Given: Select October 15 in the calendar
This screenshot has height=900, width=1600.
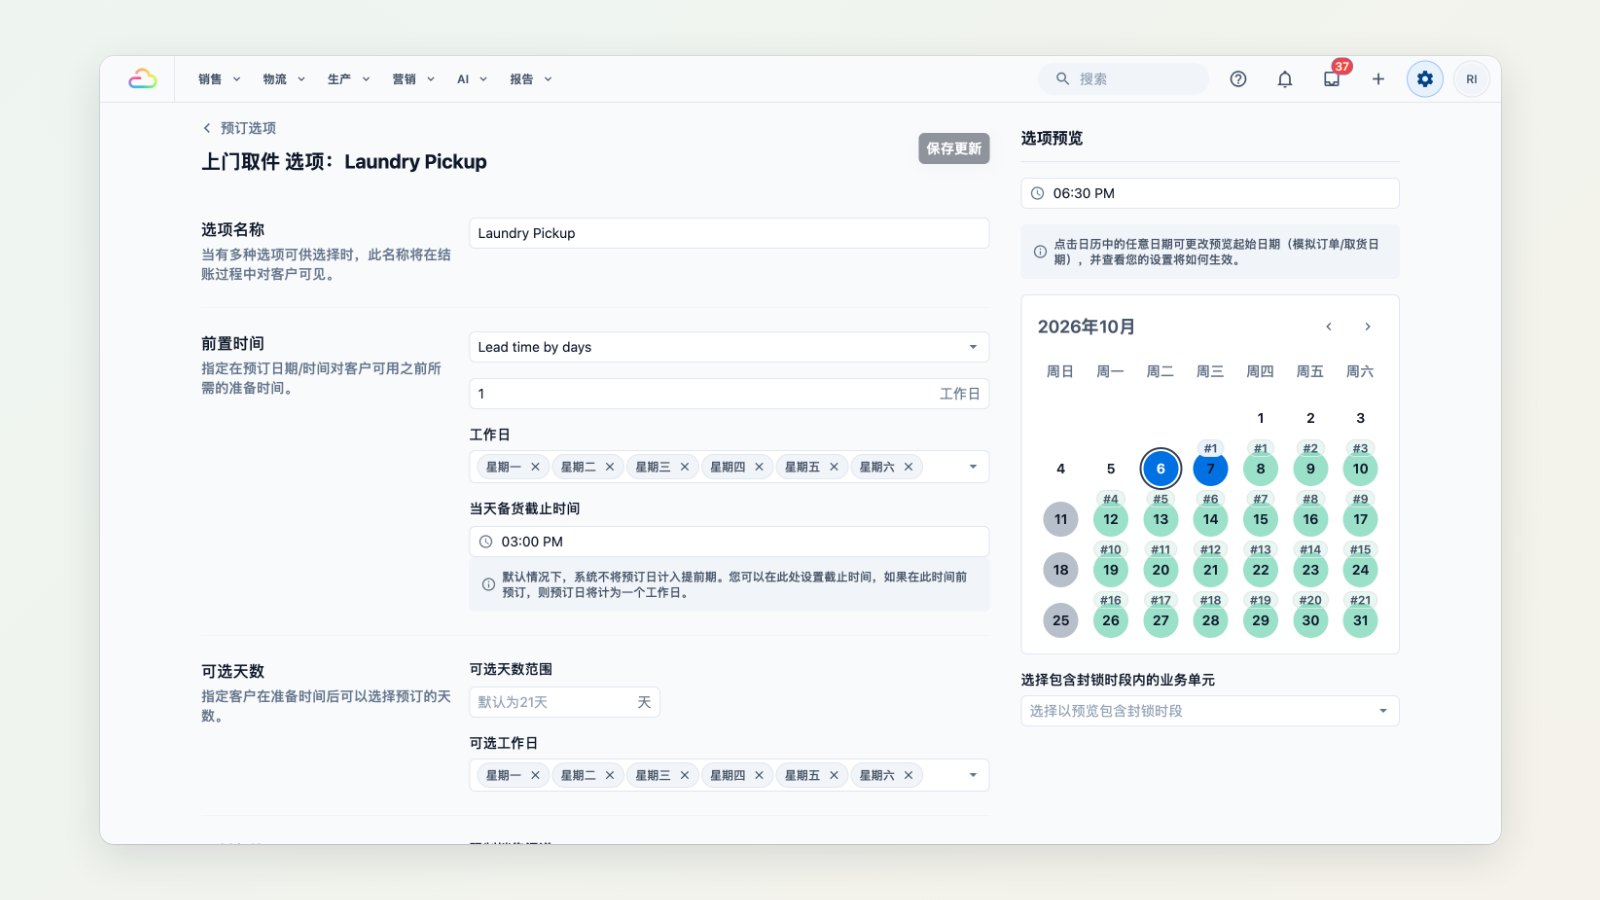Looking at the screenshot, I should 1260,519.
